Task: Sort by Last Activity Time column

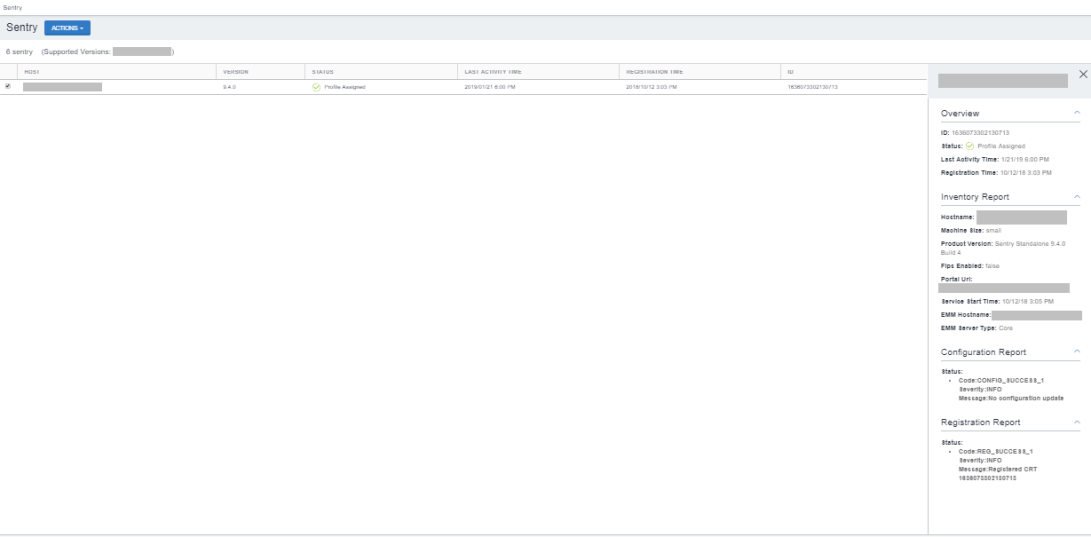Action: click(x=493, y=72)
